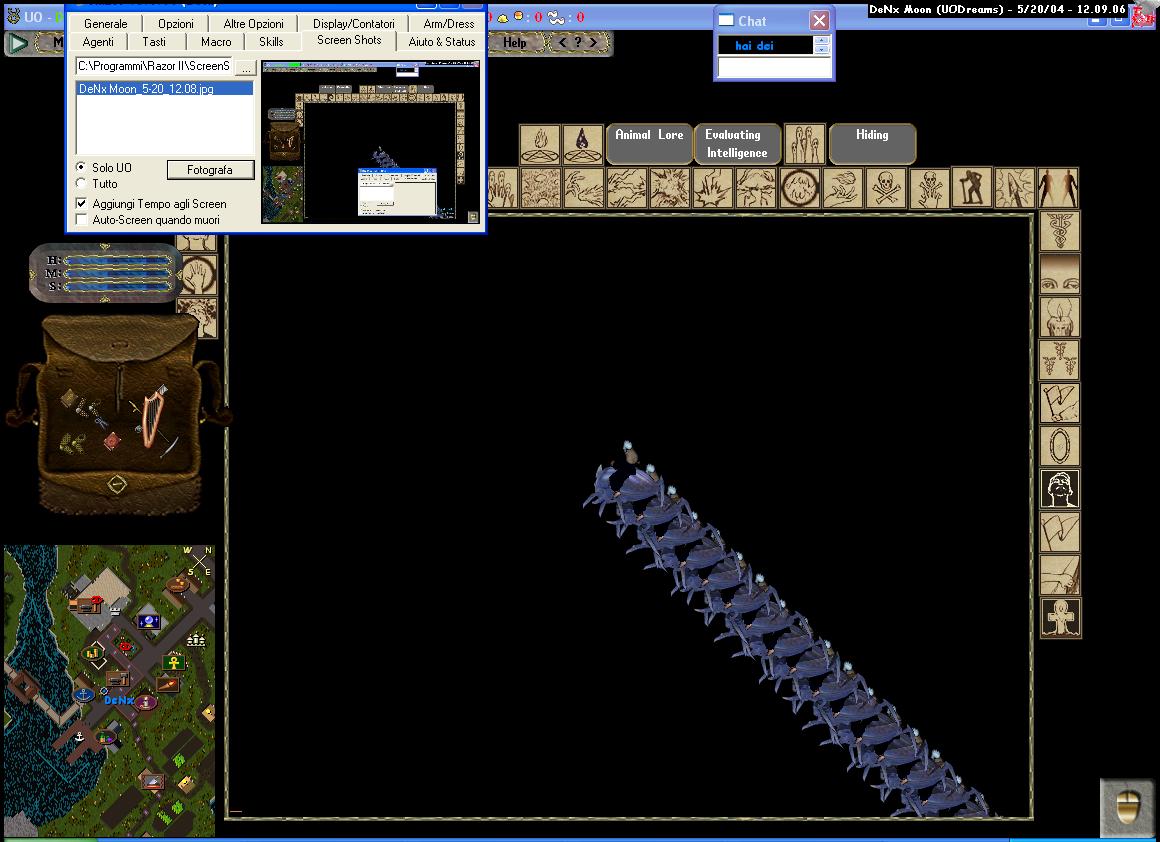Cast the skull and crossbones poison spell
The height and width of the screenshot is (842, 1160).
click(x=886, y=188)
